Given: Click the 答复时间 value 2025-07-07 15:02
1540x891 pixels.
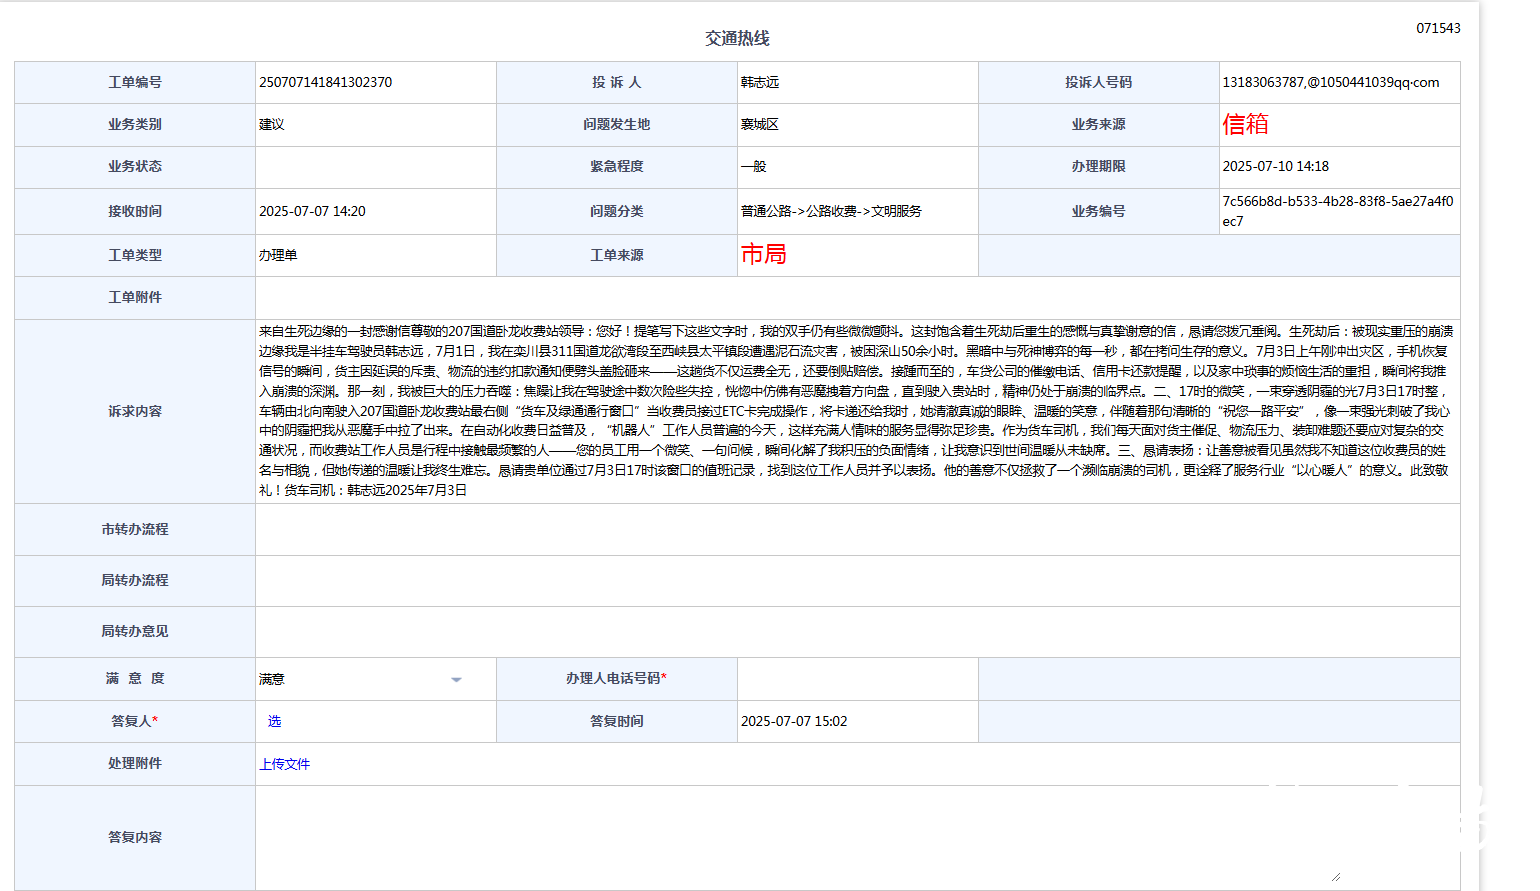Looking at the screenshot, I should coord(794,721).
